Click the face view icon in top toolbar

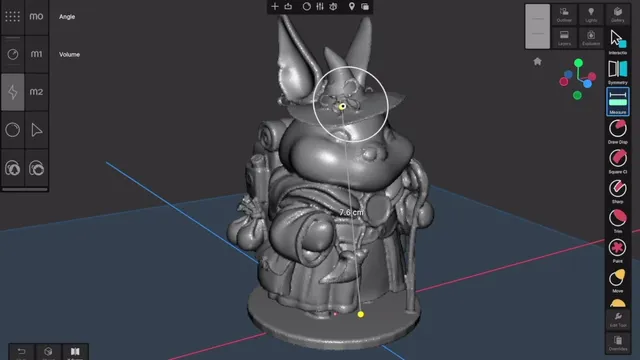click(333, 7)
